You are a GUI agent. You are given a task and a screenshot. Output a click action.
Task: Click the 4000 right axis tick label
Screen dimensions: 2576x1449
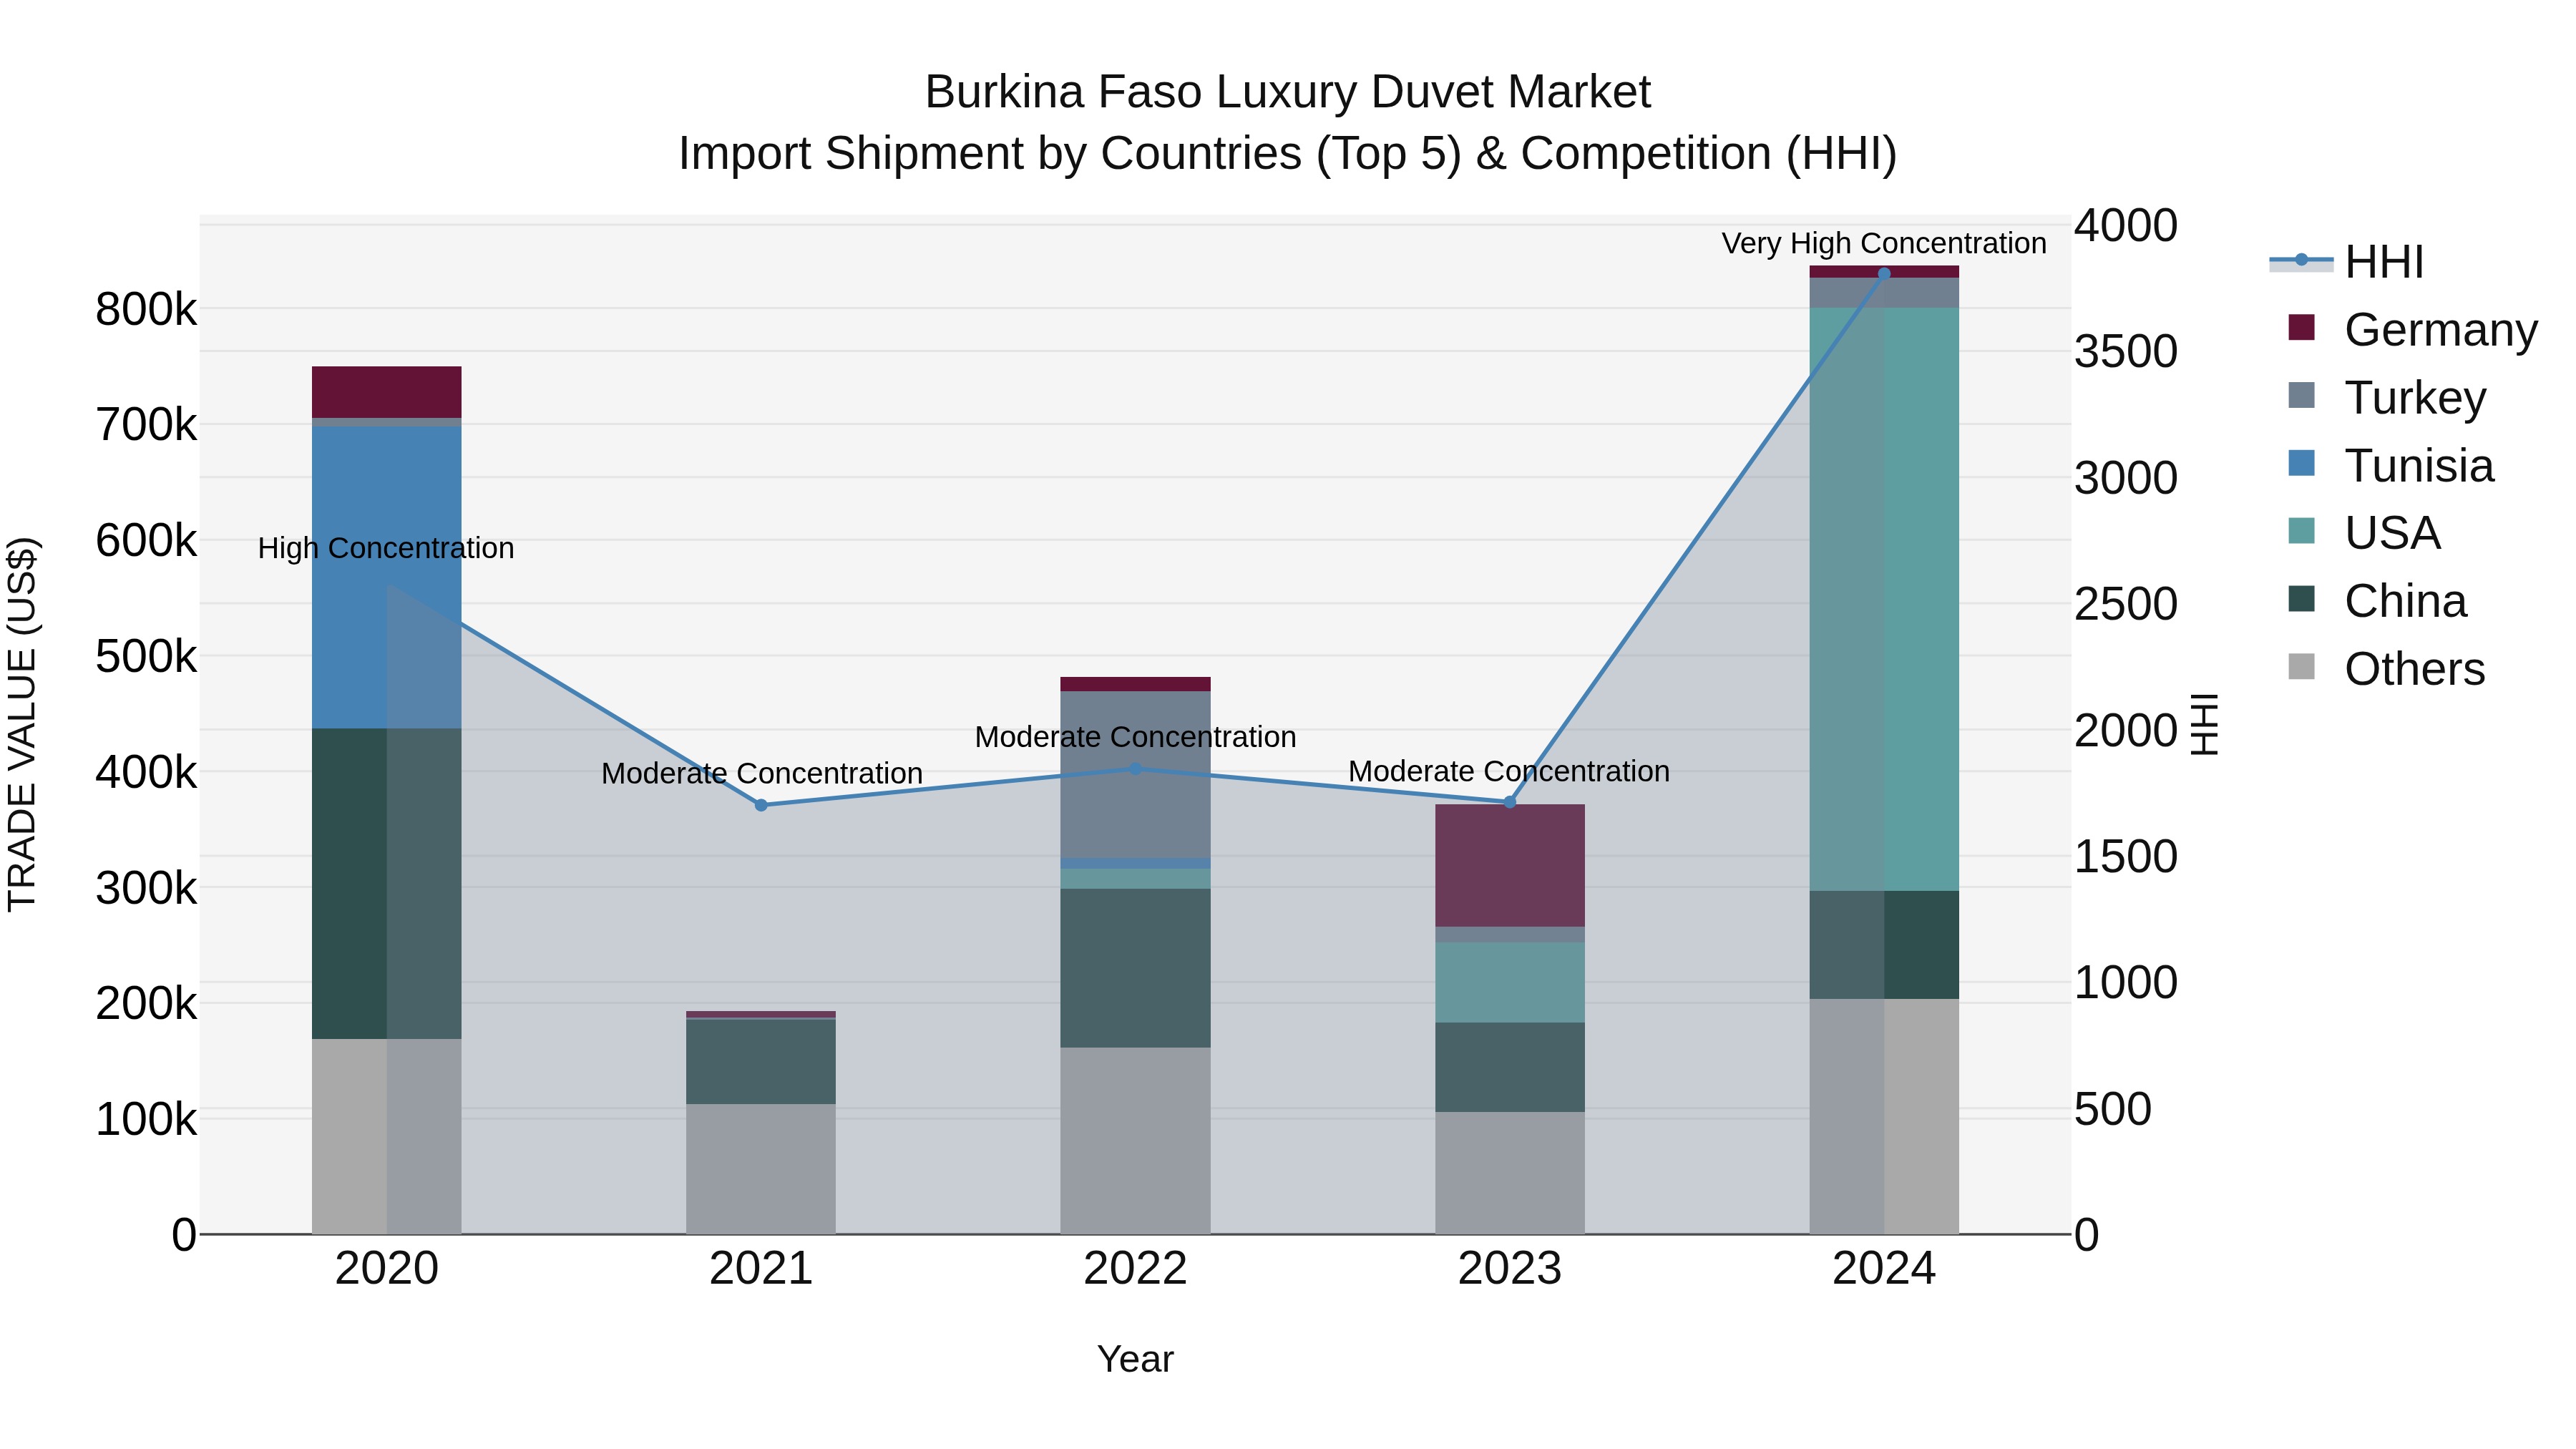2125,225
